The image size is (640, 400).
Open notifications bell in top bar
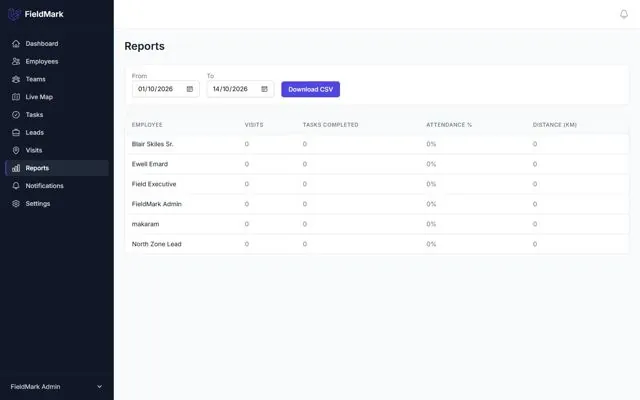[x=624, y=14]
